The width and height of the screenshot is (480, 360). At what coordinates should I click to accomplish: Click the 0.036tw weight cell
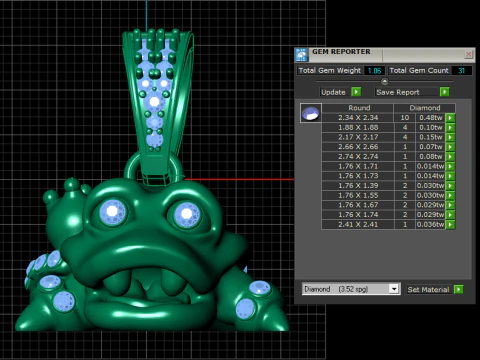coord(430,224)
